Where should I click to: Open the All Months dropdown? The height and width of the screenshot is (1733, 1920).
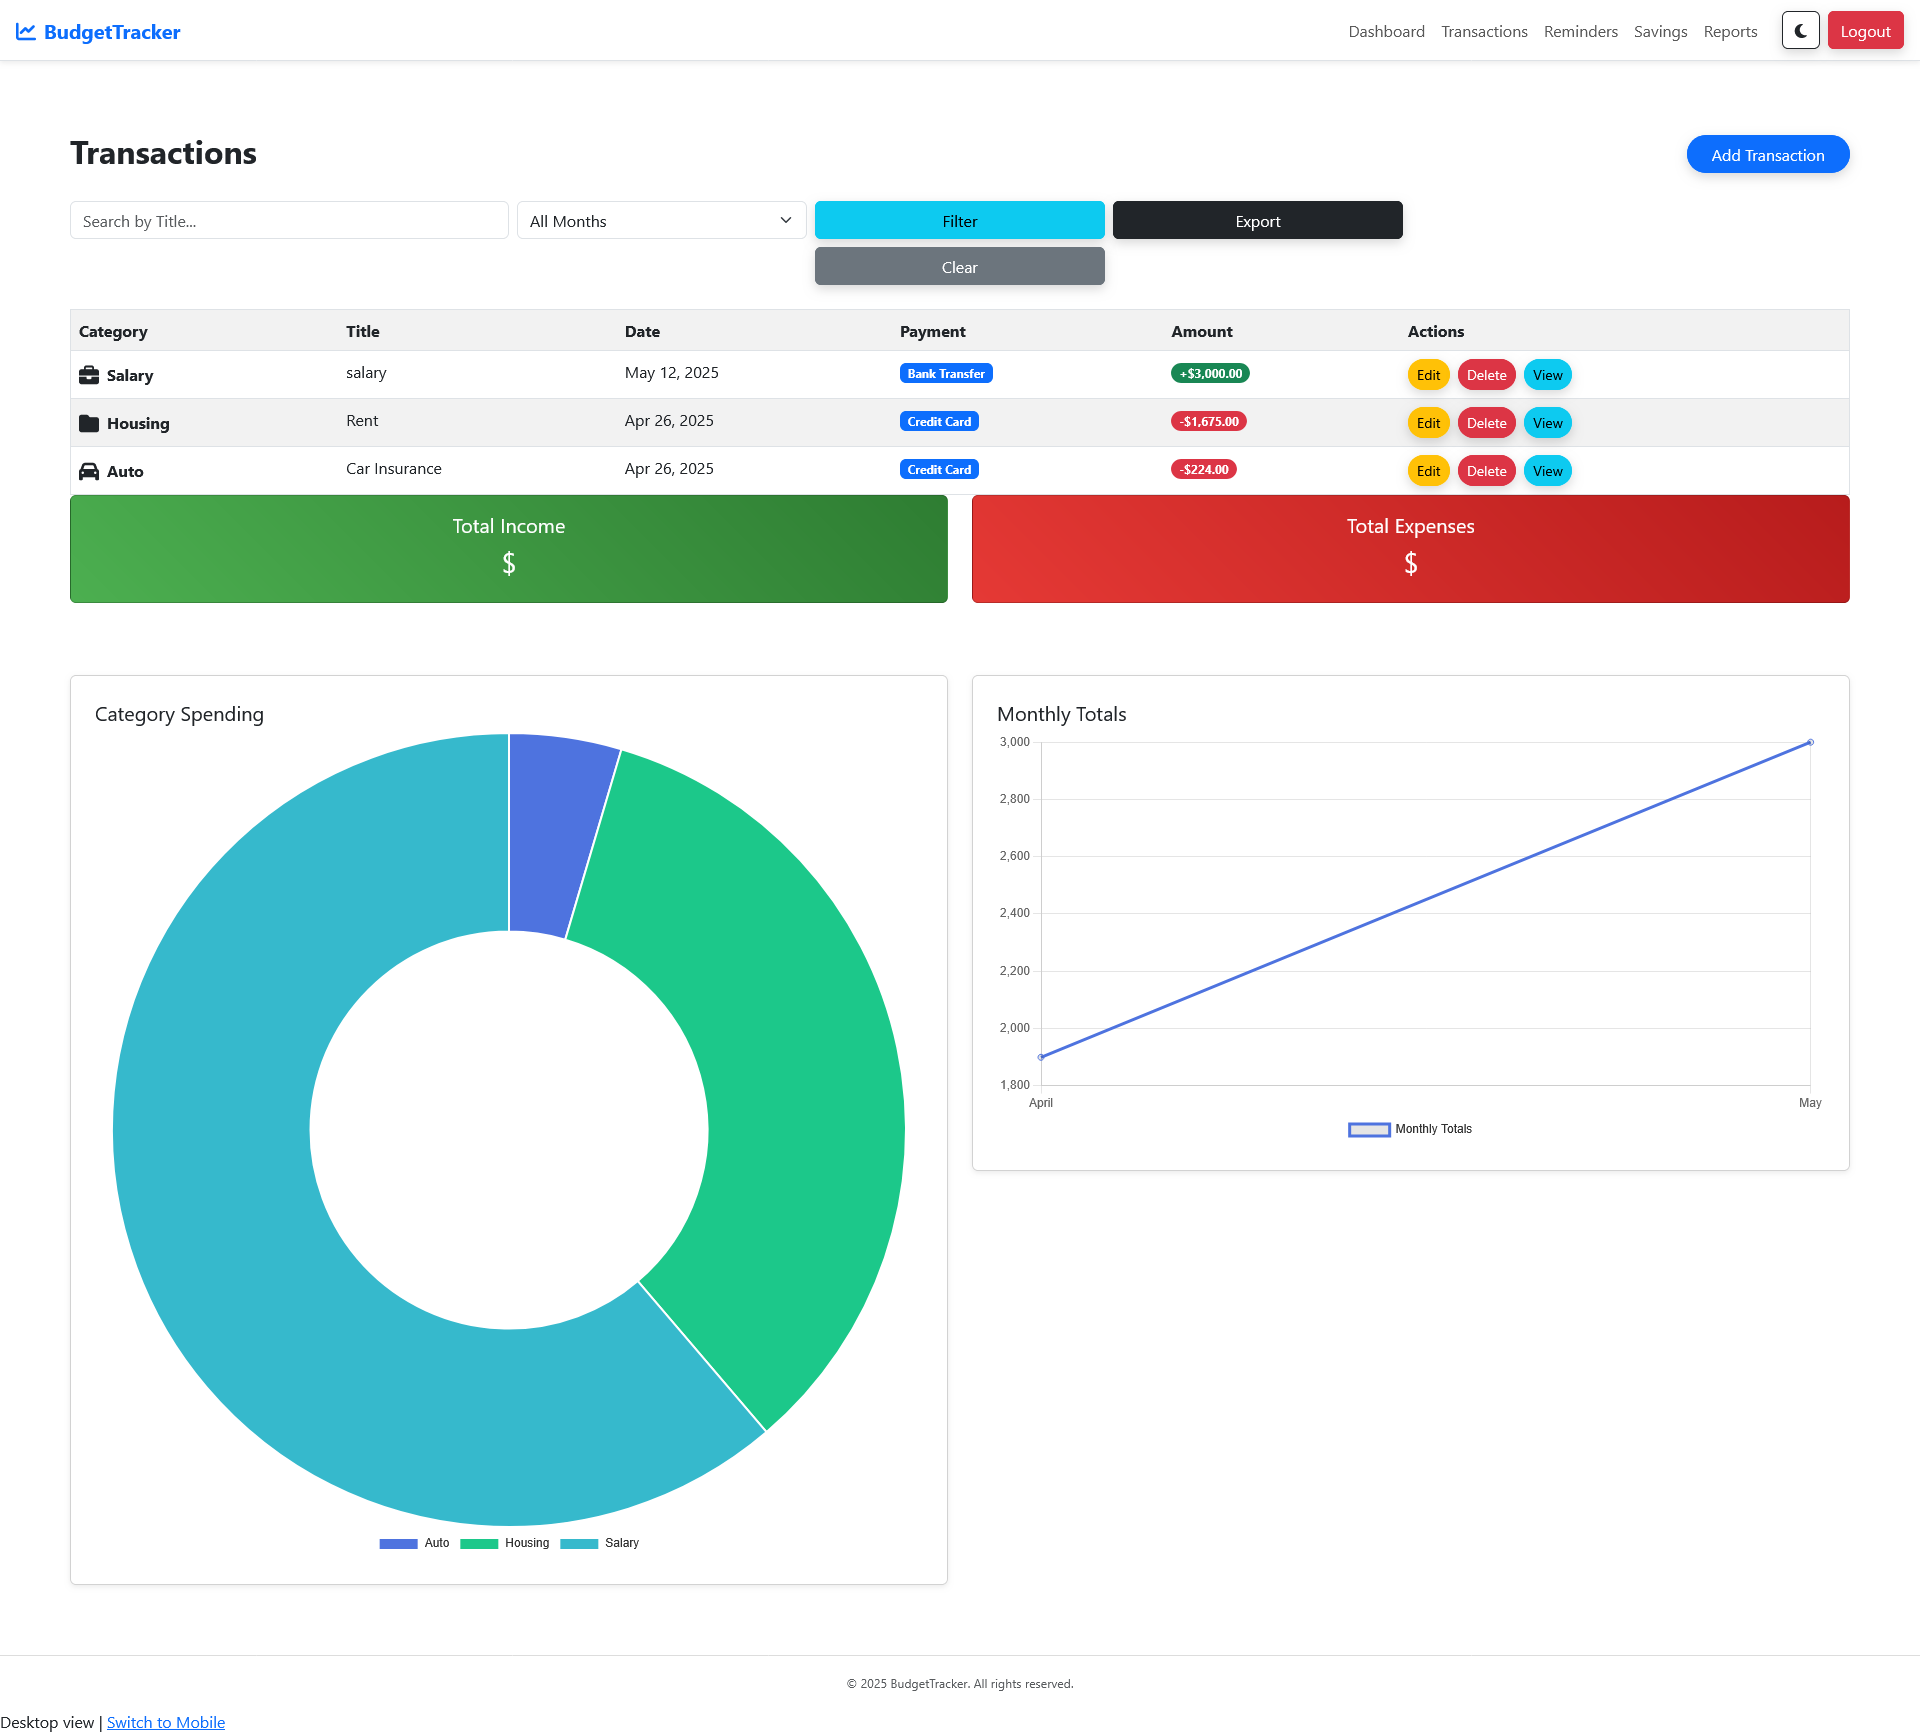(661, 221)
